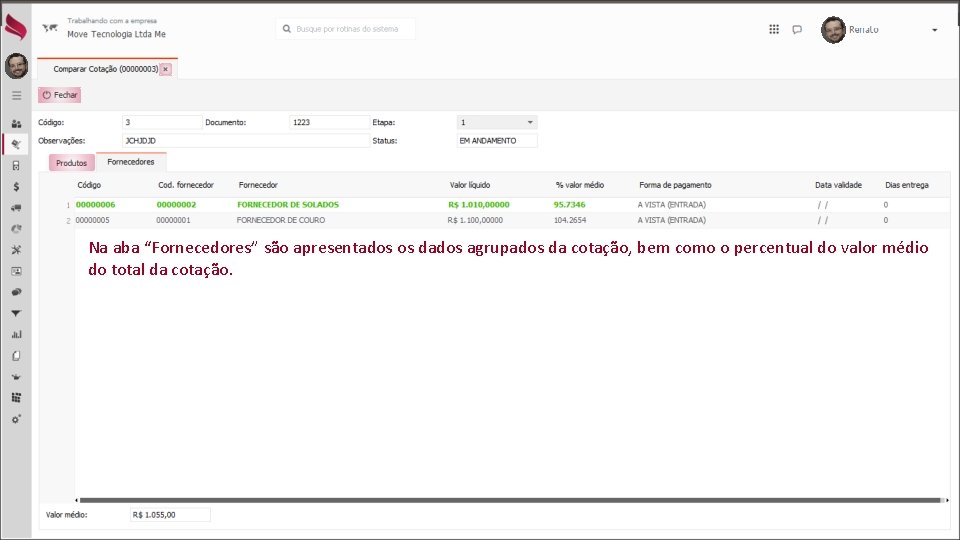Expand the Renato user menu arrow
Viewport: 960px width, 540px height.
(934, 30)
